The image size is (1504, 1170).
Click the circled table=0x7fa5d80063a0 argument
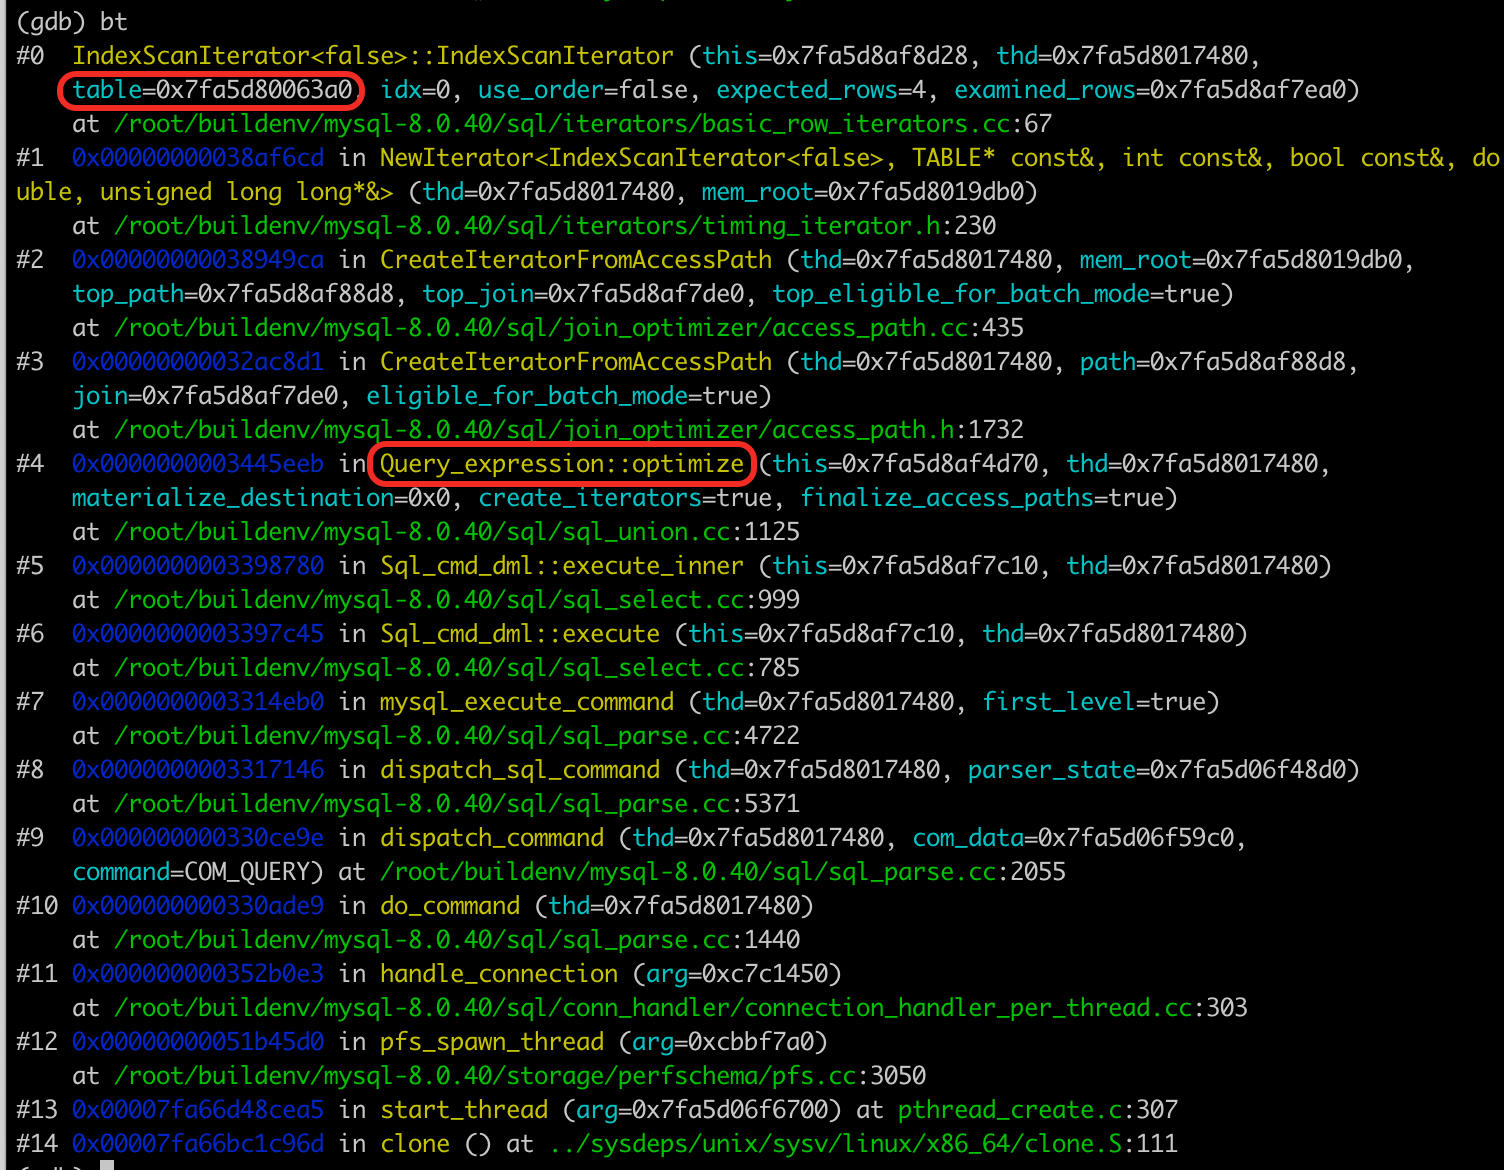(211, 90)
